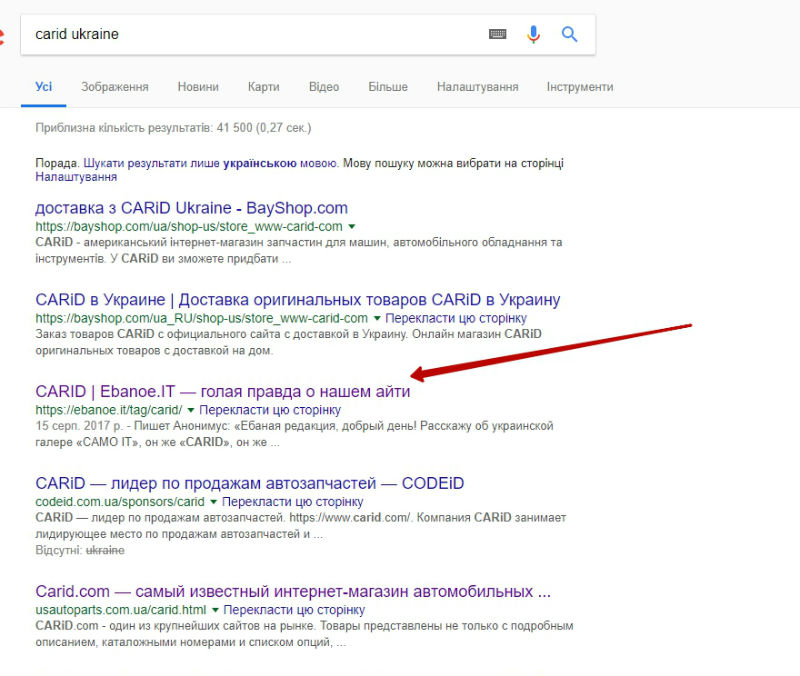Open Налаштування in the search toolbar
The height and width of the screenshot is (676, 800).
click(477, 87)
